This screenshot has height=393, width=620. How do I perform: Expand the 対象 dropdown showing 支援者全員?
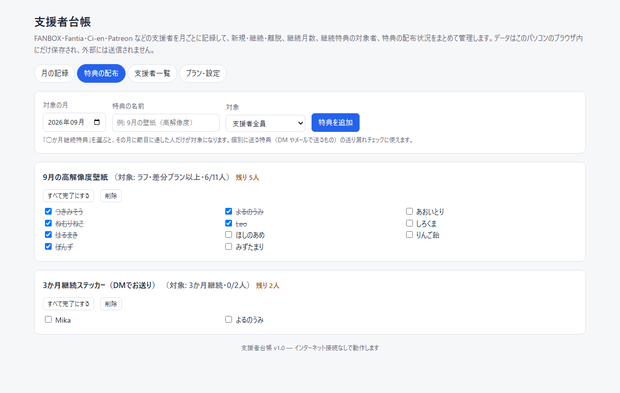tap(266, 124)
